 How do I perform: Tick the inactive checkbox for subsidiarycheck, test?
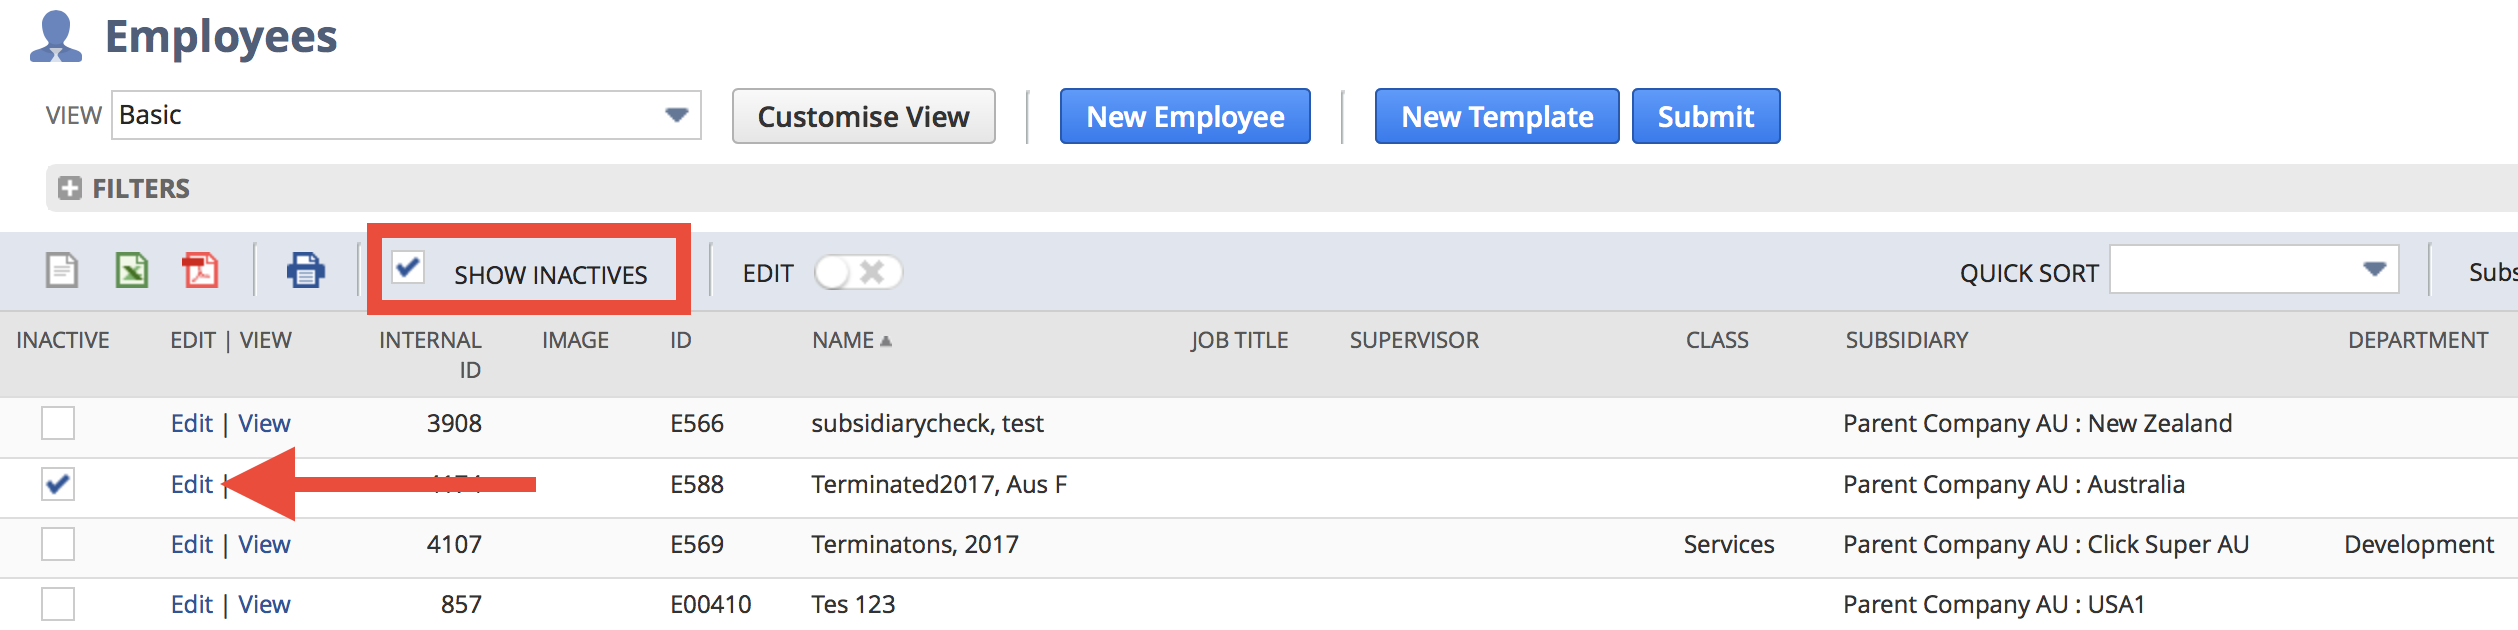57,423
